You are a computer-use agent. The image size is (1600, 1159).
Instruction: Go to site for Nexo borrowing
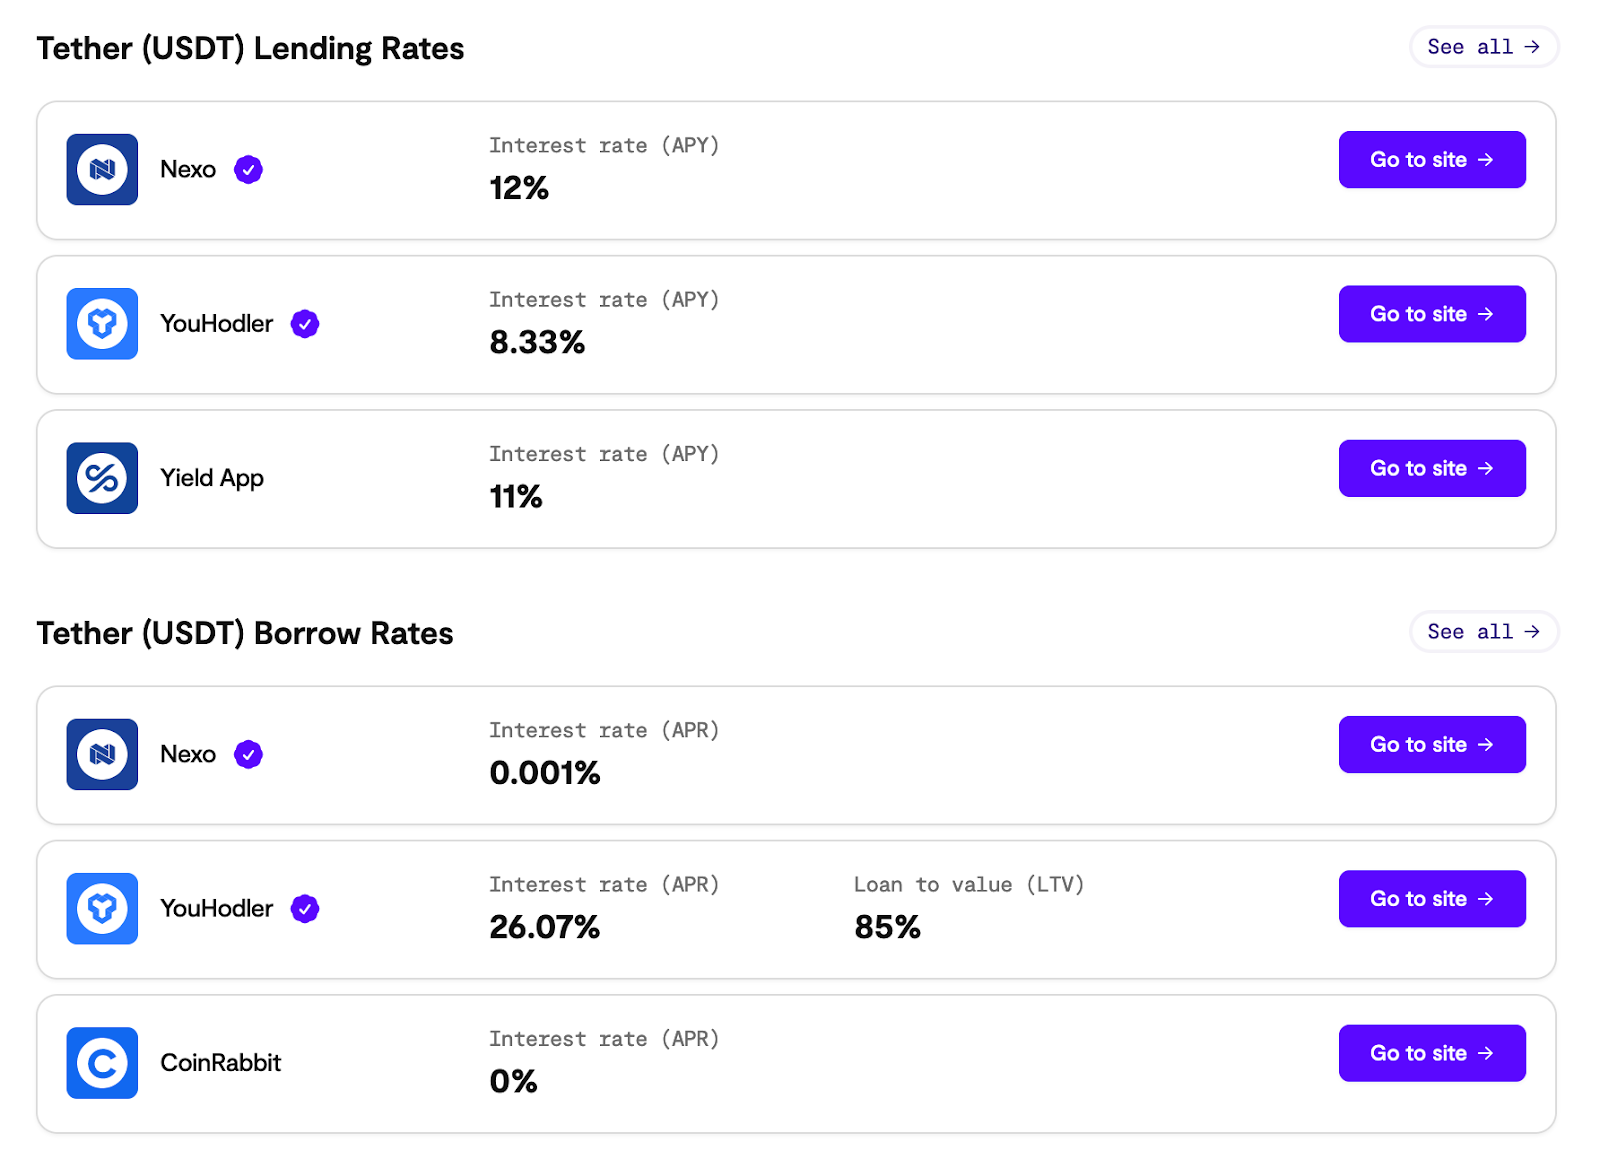(1431, 745)
